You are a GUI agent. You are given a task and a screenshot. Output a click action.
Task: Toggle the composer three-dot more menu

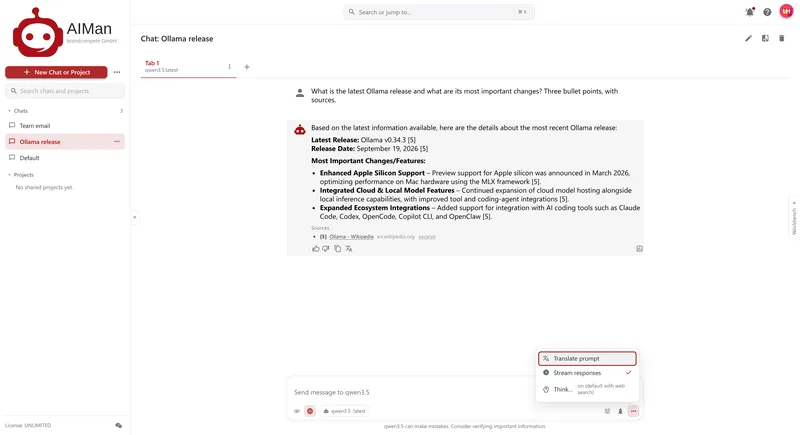pos(633,411)
